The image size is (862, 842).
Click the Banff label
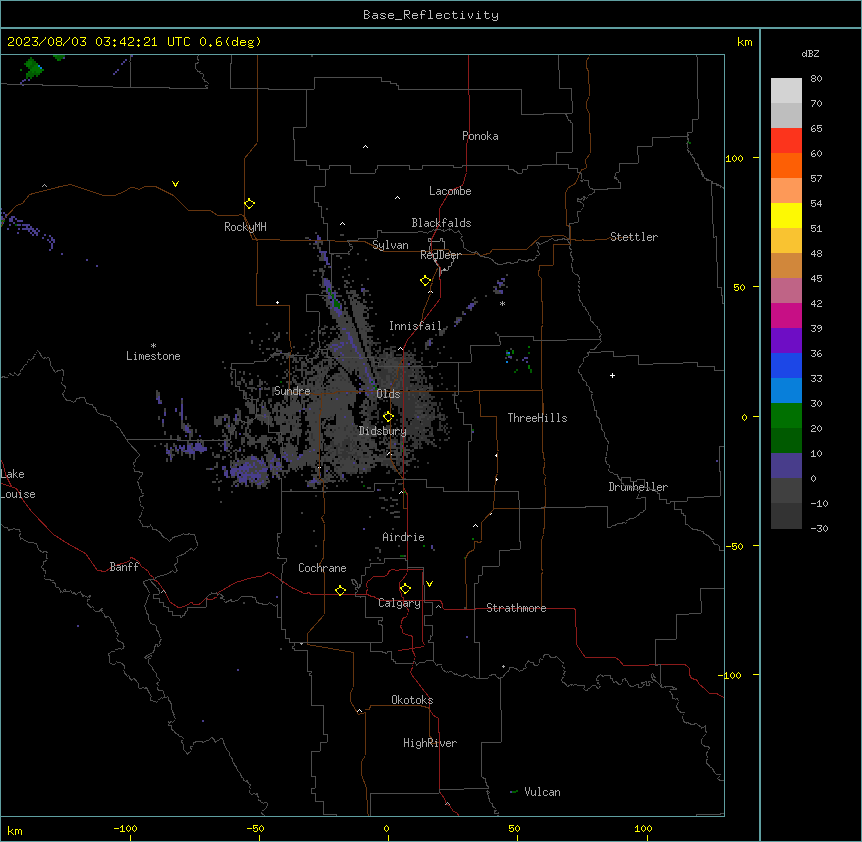(124, 567)
